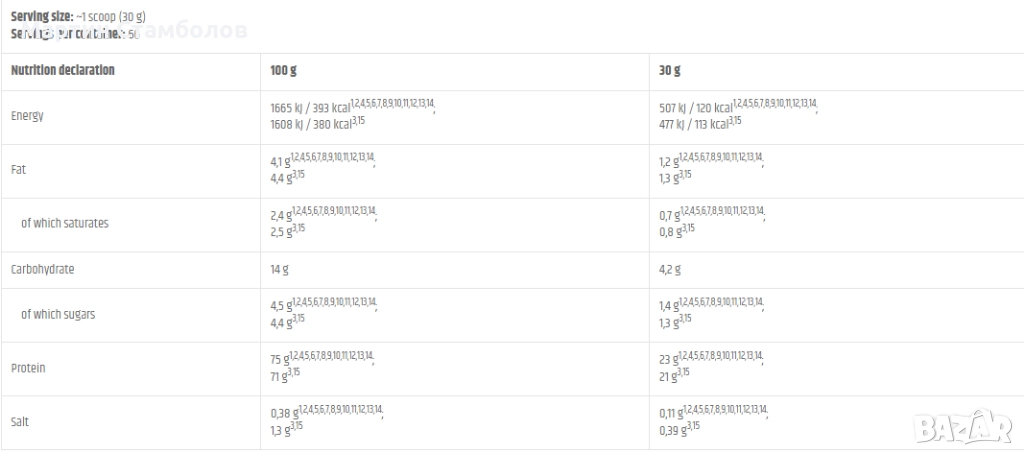Select the 'of which saturates' row label
This screenshot has width=1024, height=456.
pyautogui.click(x=64, y=224)
